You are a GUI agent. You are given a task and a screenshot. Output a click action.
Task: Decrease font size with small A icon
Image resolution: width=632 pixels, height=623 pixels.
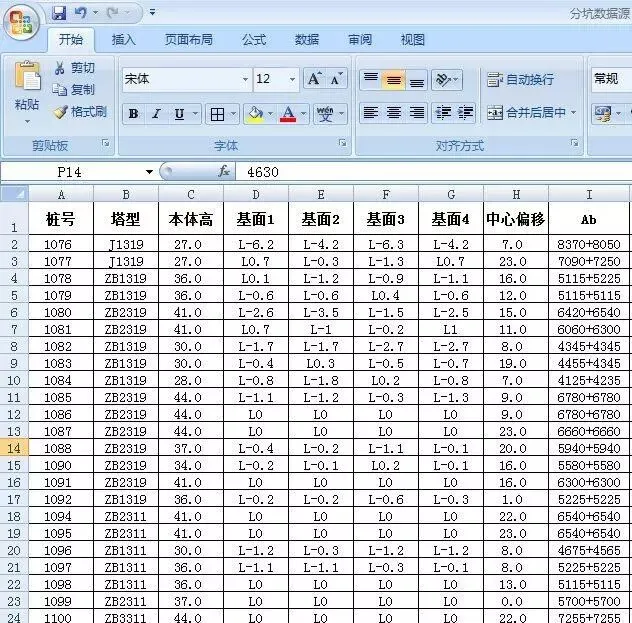pyautogui.click(x=336, y=79)
